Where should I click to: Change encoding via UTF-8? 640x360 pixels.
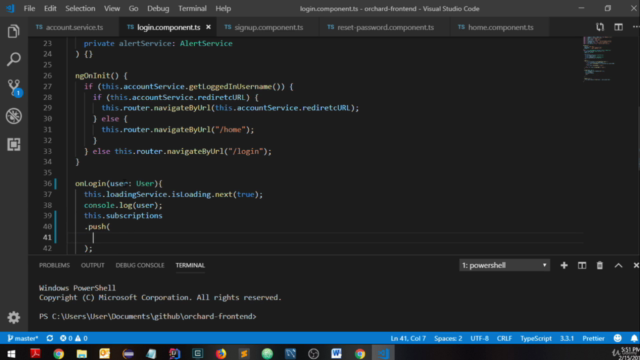[x=480, y=338]
